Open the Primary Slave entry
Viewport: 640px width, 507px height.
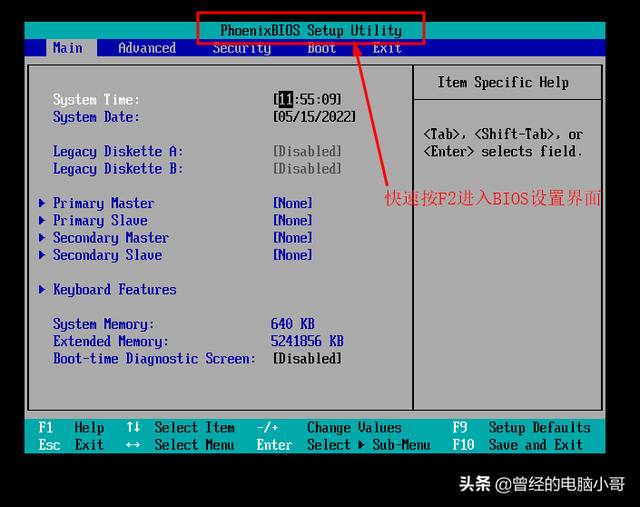click(x=100, y=220)
